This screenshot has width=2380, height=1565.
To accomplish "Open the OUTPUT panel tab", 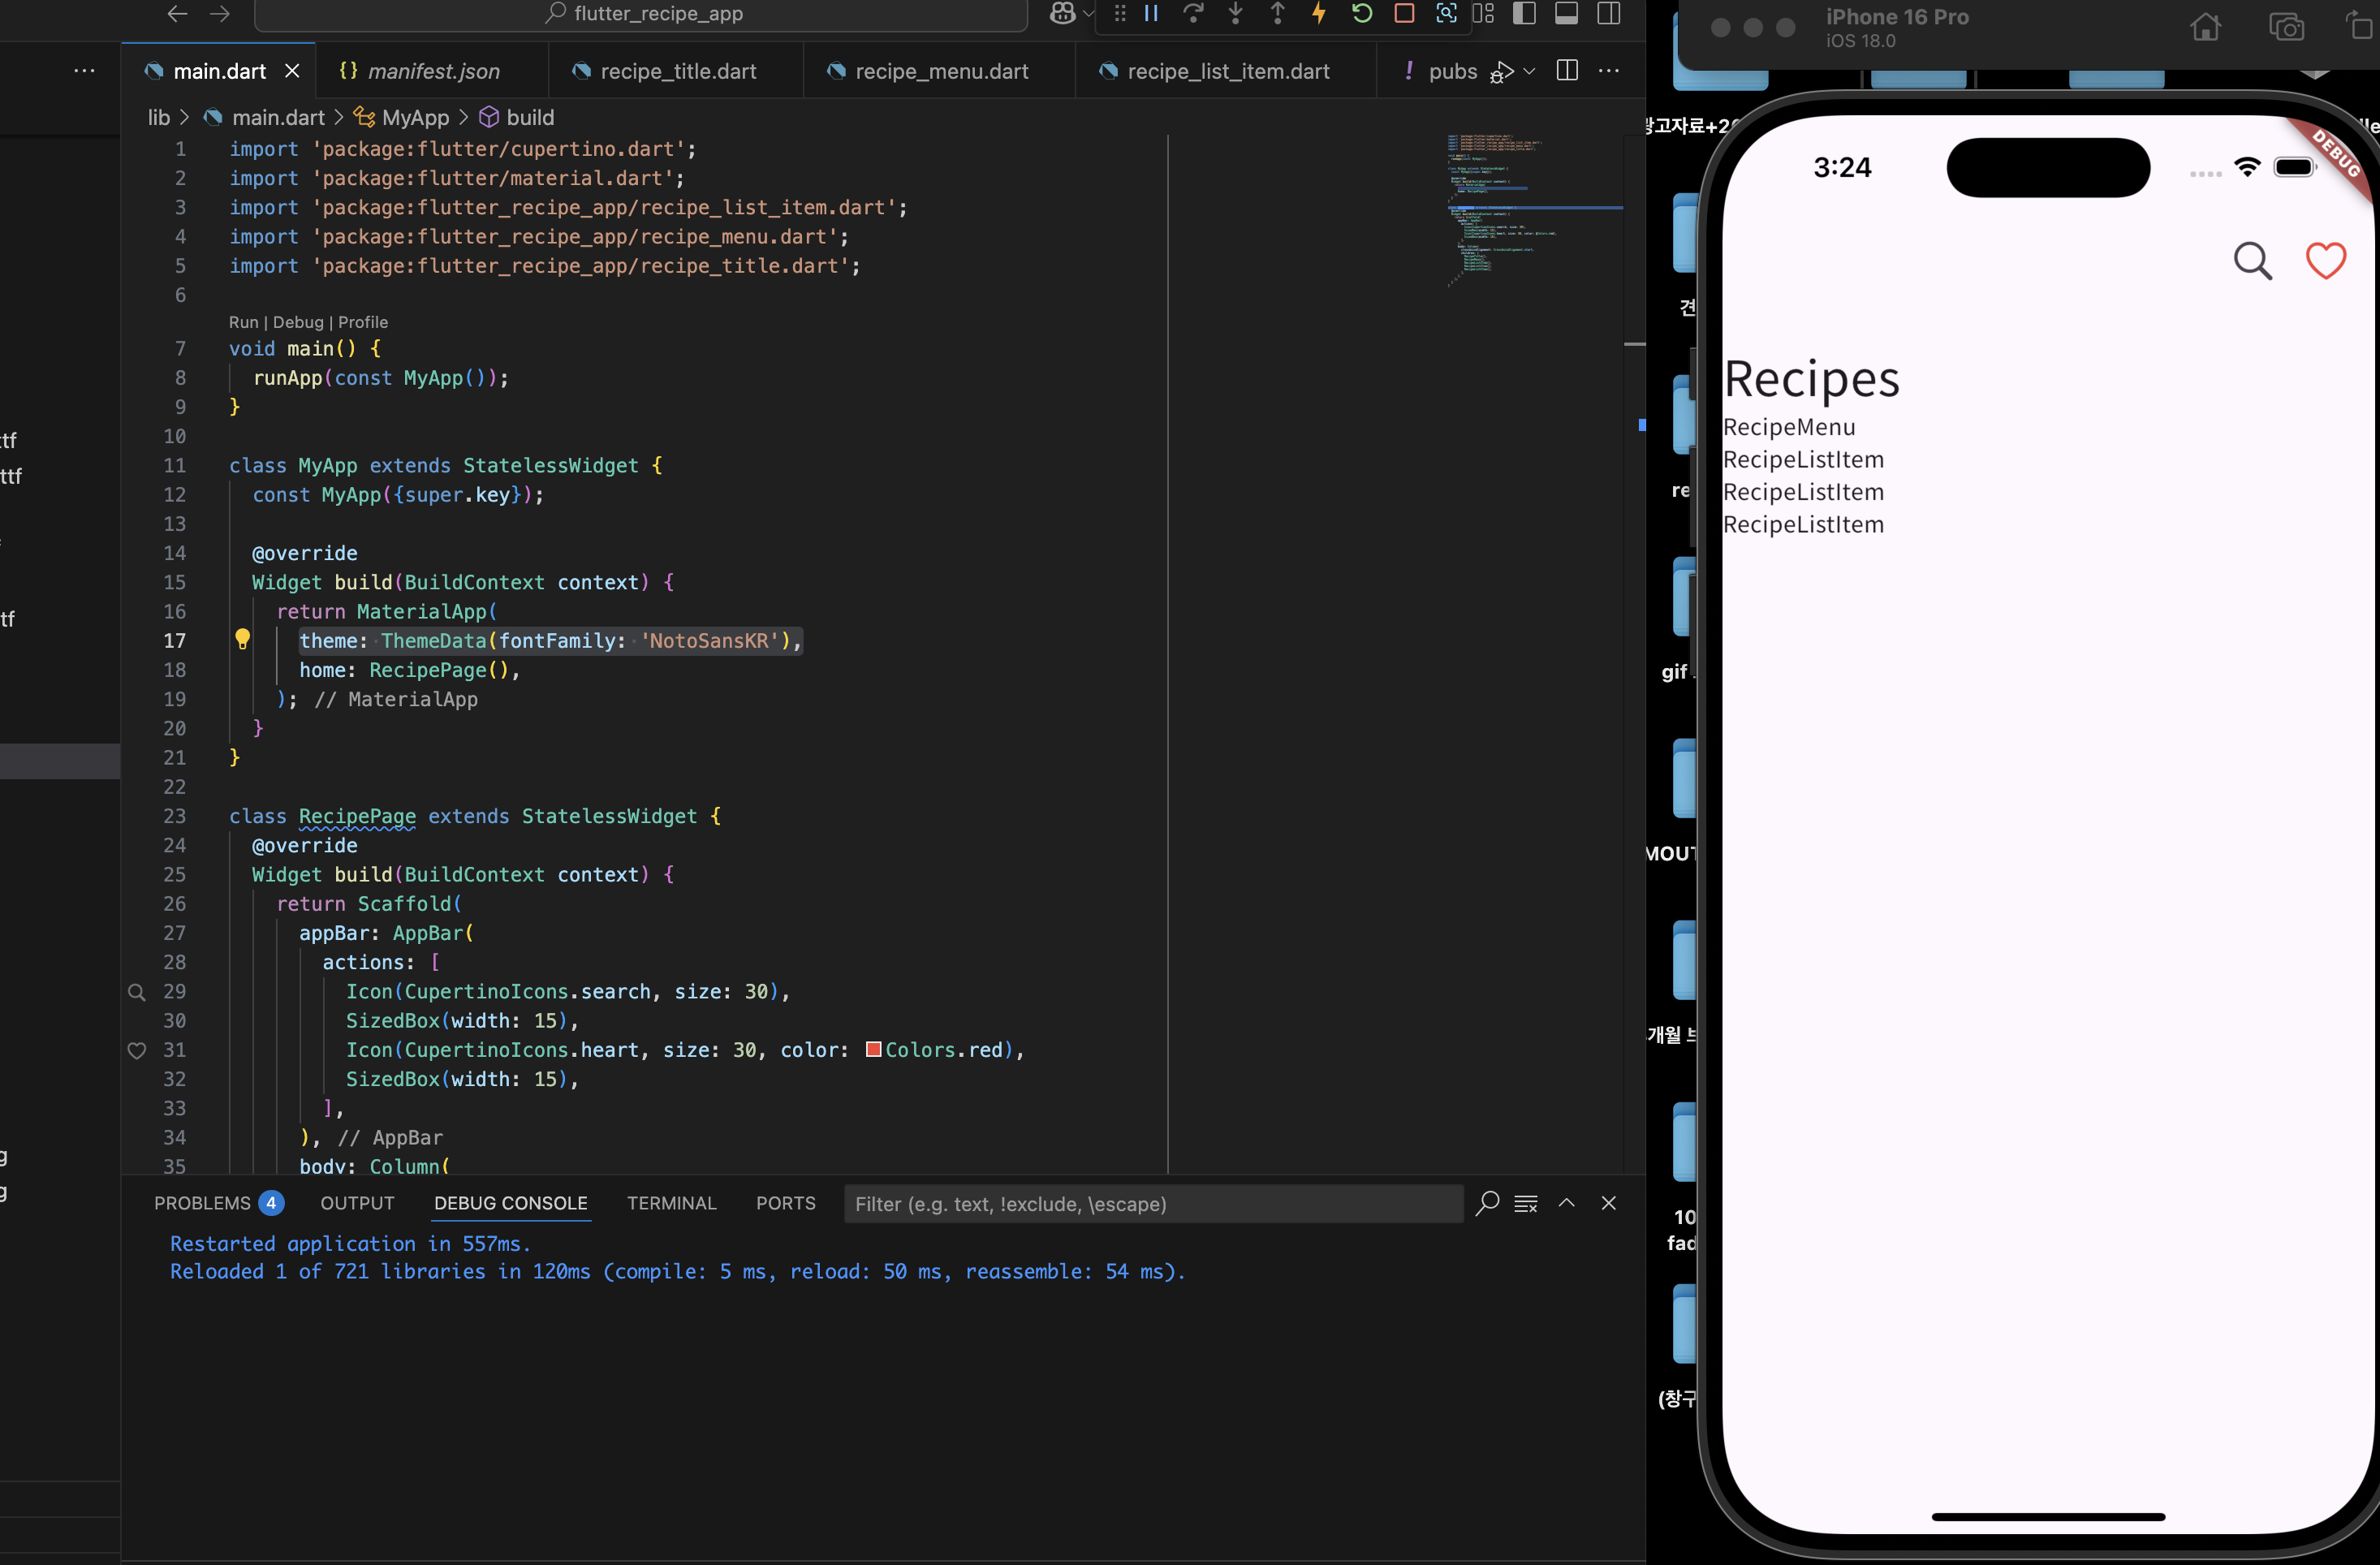I will 357,1203.
